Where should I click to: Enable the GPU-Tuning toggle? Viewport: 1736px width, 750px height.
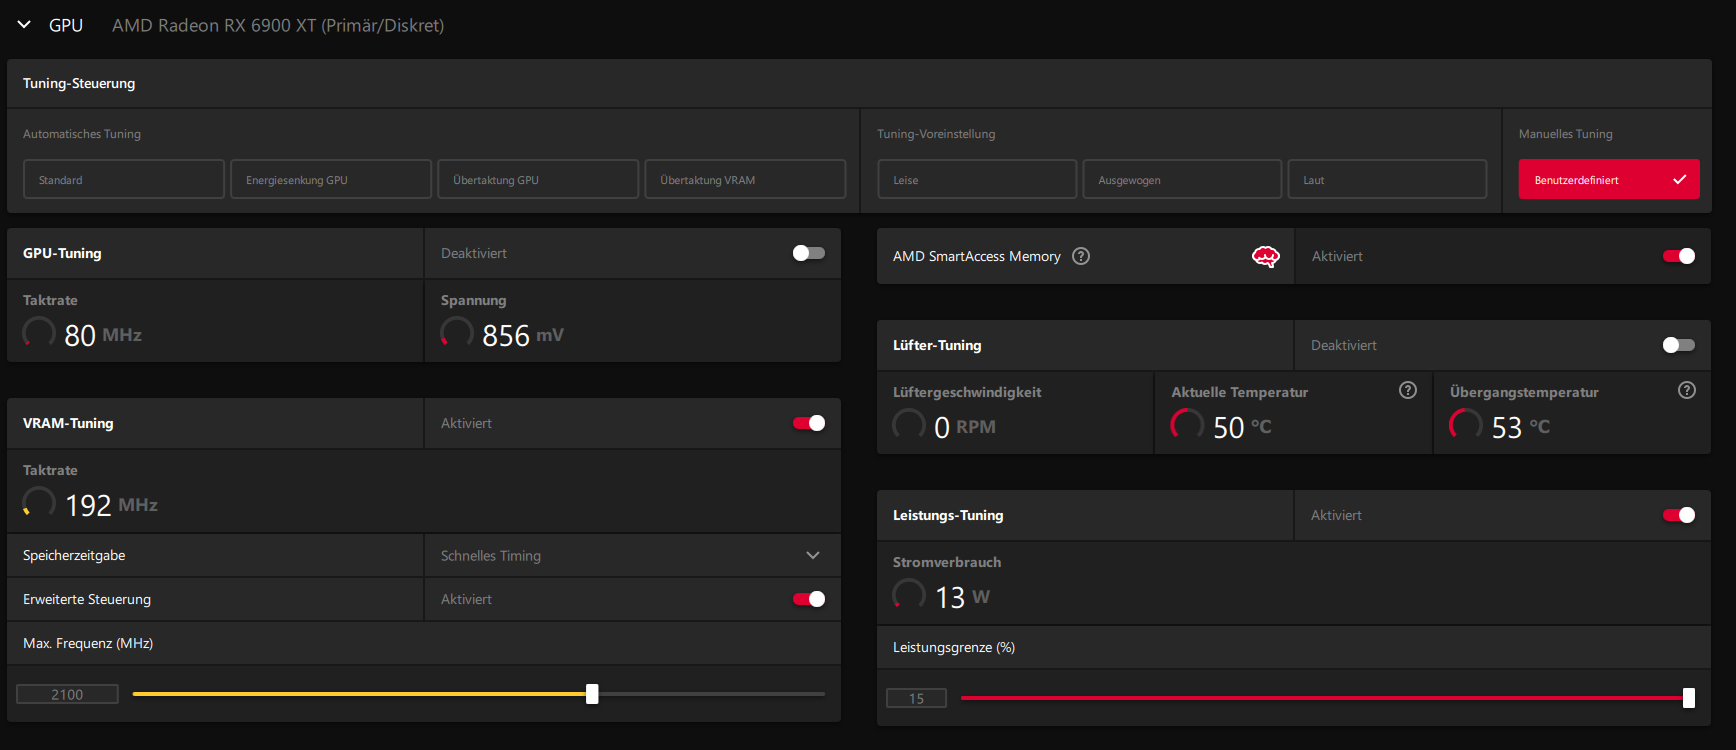tap(809, 253)
